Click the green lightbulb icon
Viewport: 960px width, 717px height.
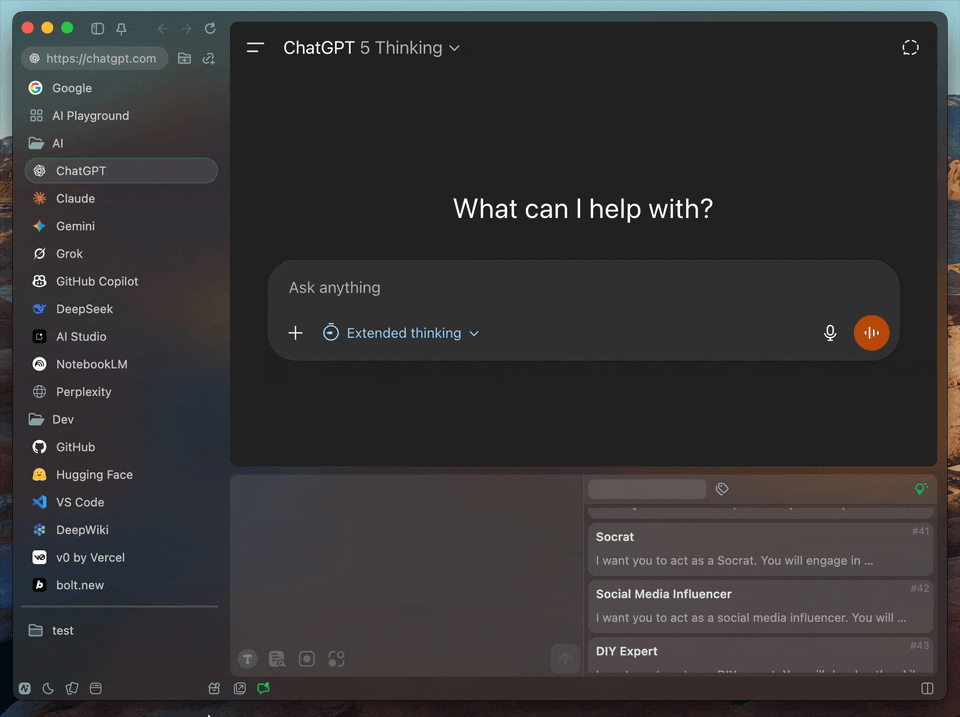tap(921, 488)
